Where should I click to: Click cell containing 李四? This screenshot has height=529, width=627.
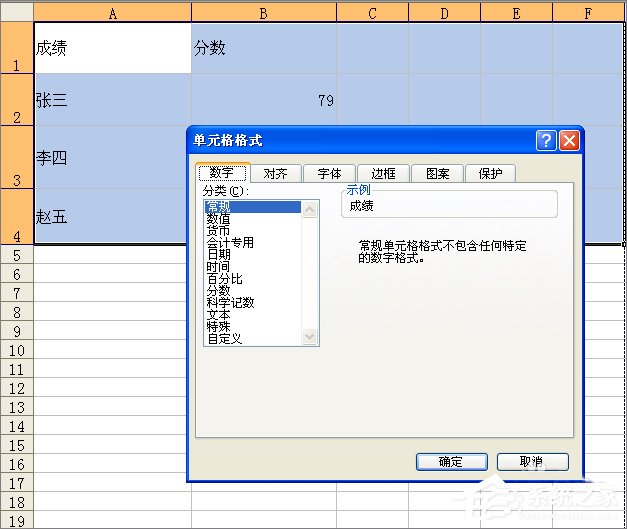[110, 157]
